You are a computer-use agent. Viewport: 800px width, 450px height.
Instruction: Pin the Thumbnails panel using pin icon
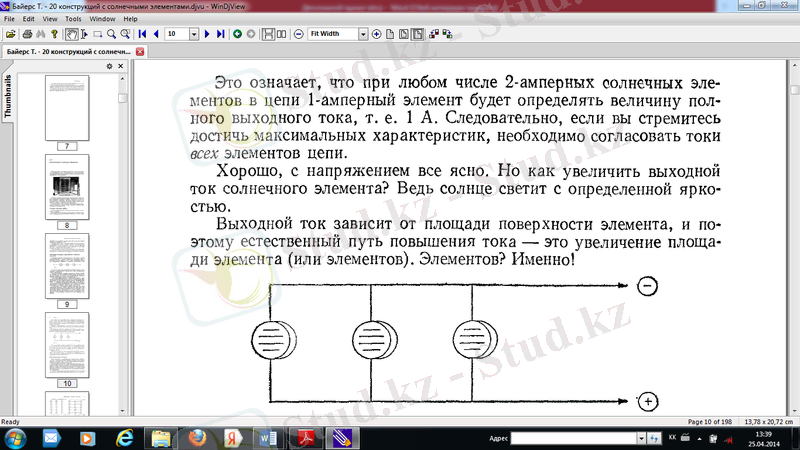(109, 66)
